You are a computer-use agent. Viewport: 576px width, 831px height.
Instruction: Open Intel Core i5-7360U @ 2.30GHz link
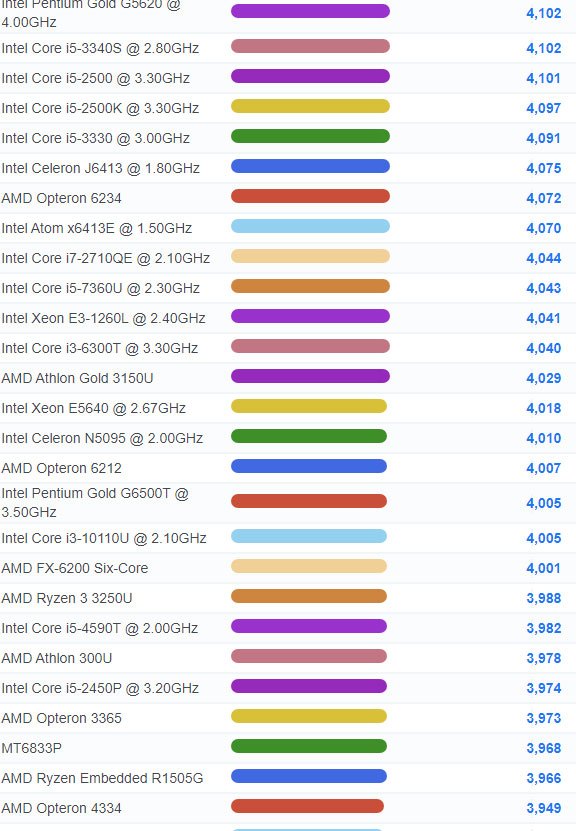[101, 288]
